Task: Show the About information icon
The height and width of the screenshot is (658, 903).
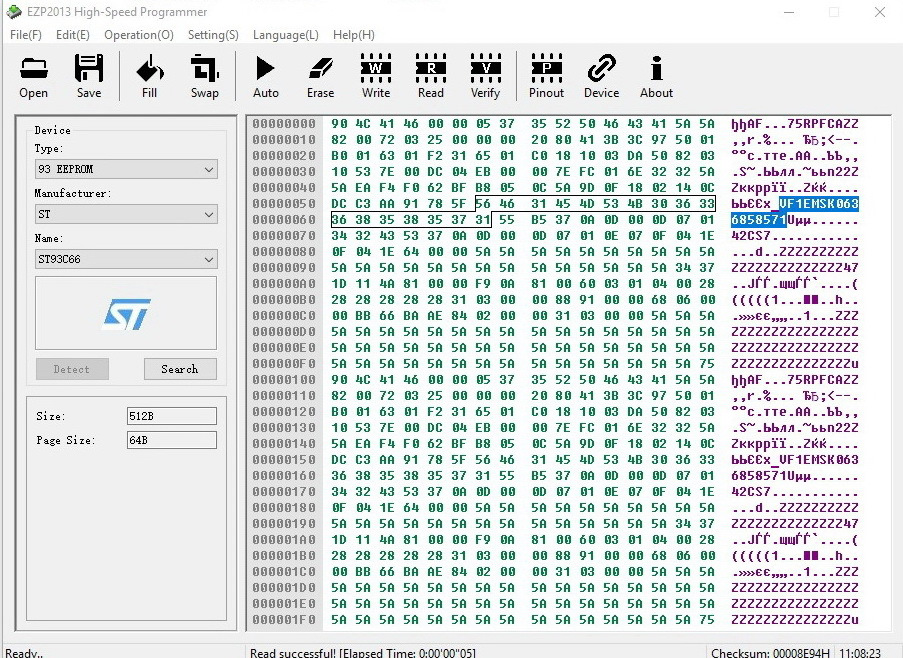Action: [x=656, y=76]
